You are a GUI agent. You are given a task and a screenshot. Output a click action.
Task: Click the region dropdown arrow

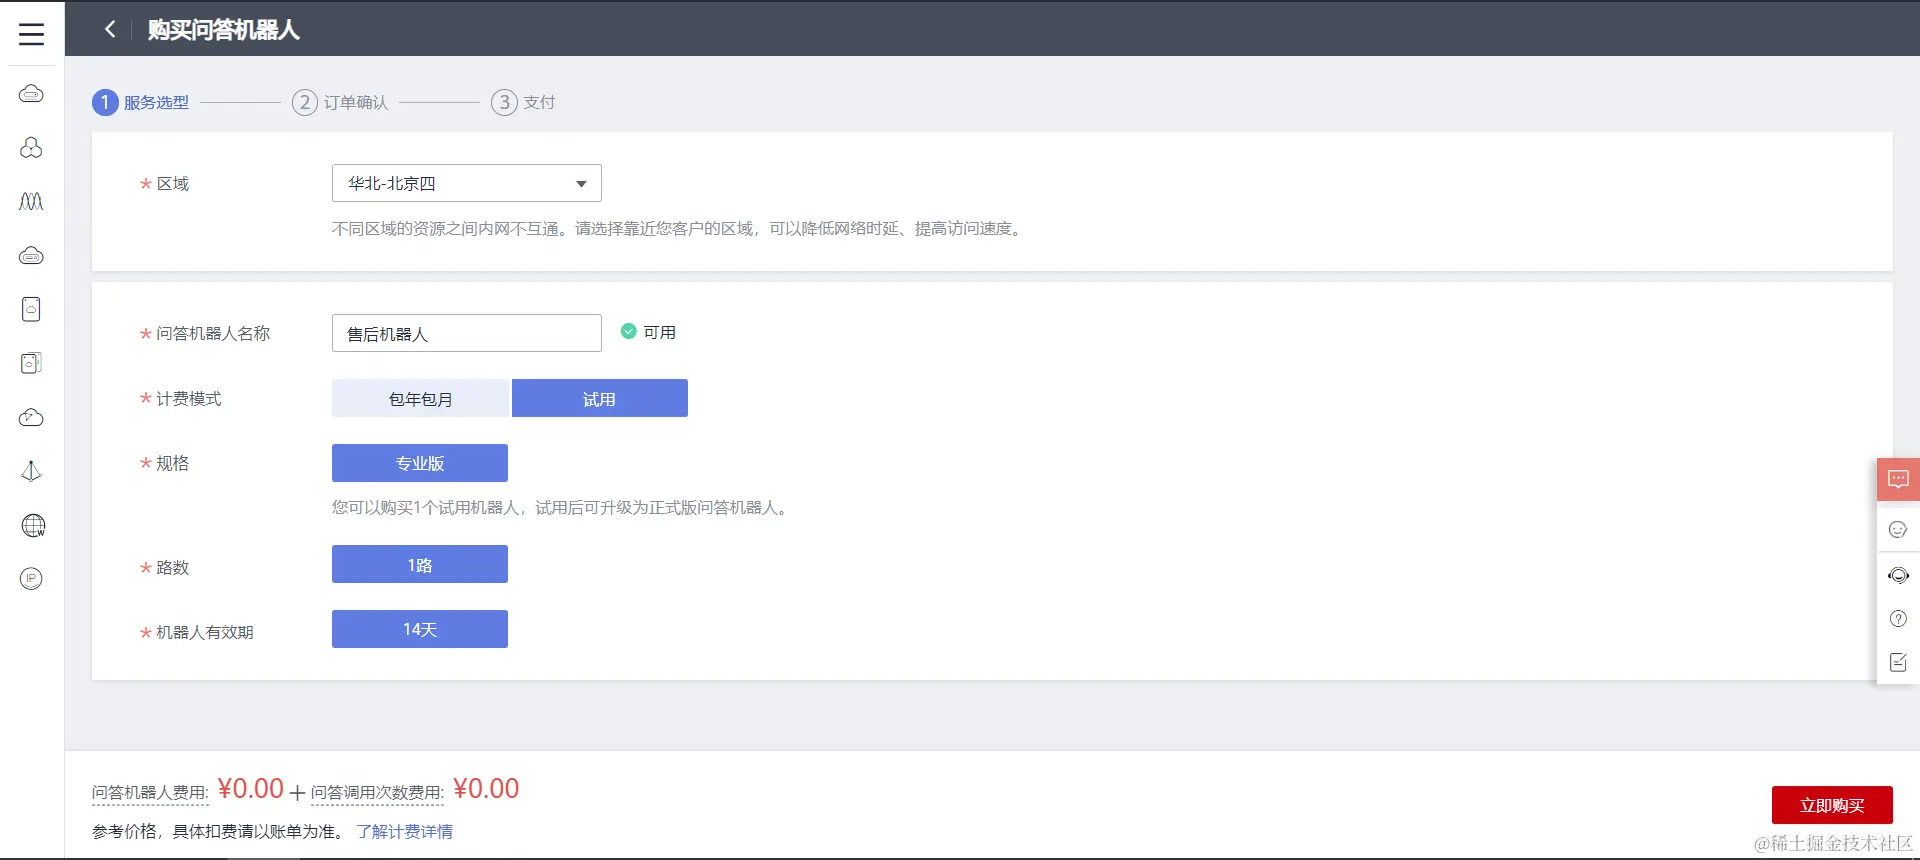click(581, 184)
